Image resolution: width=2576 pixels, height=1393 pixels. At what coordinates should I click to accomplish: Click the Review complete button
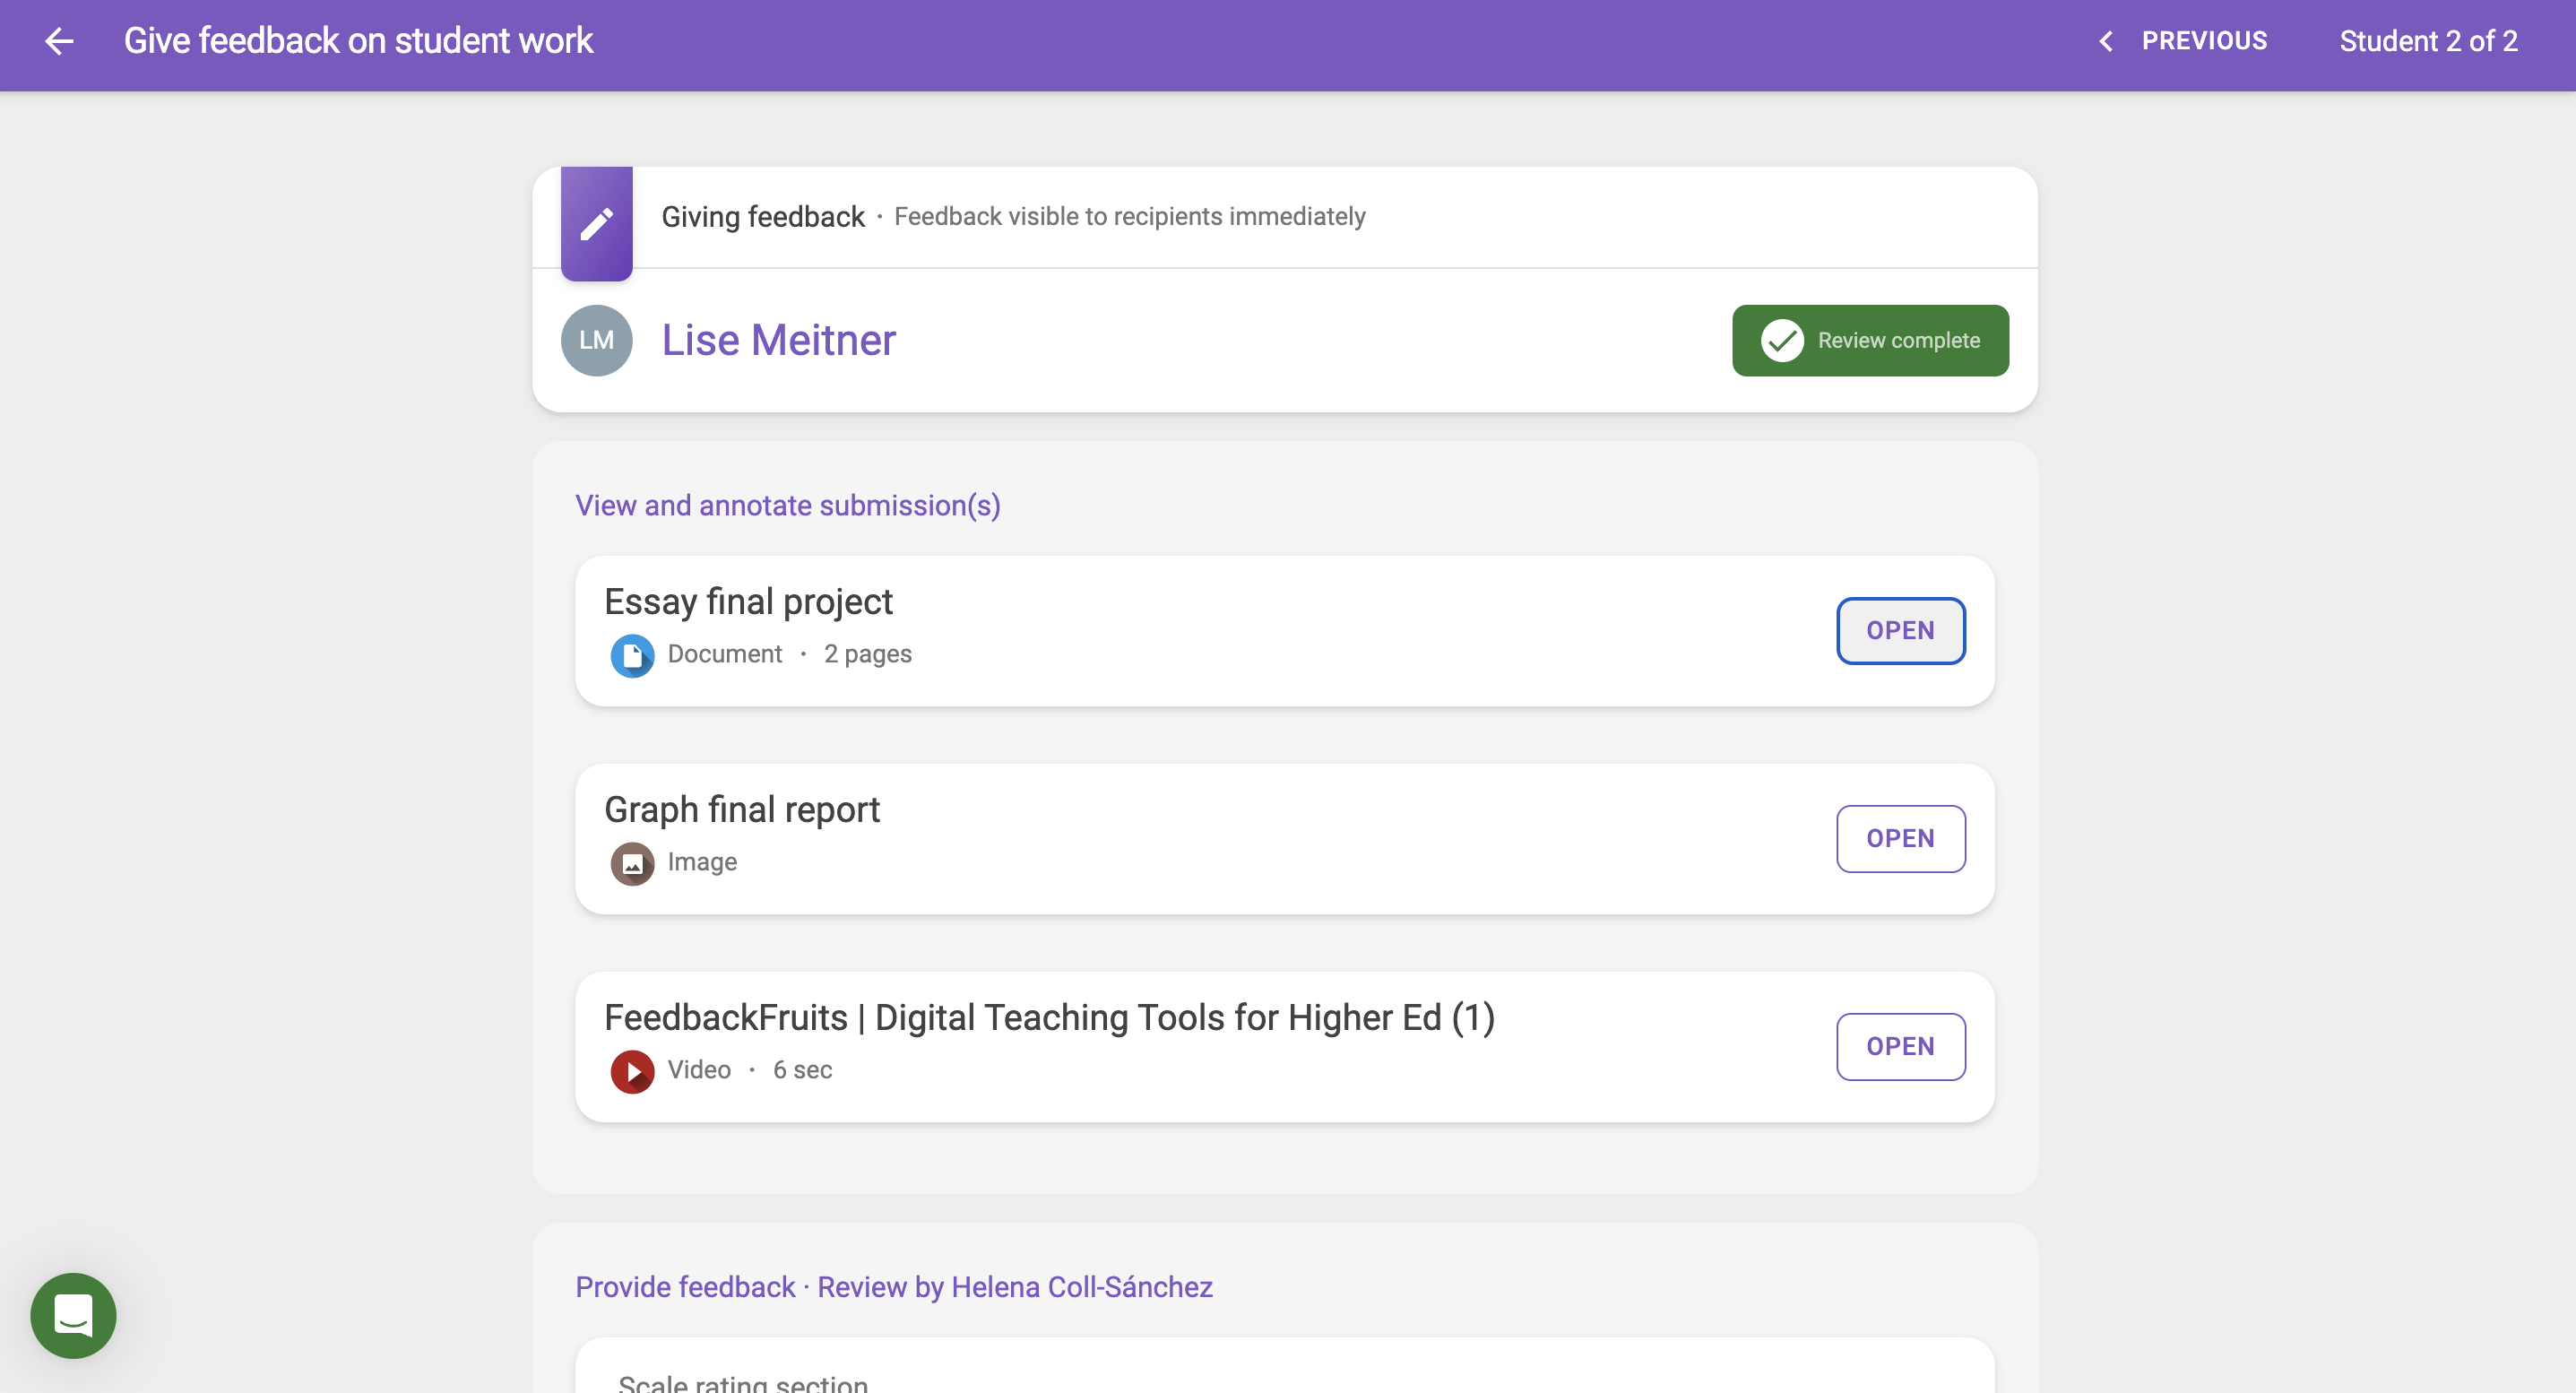1870,340
